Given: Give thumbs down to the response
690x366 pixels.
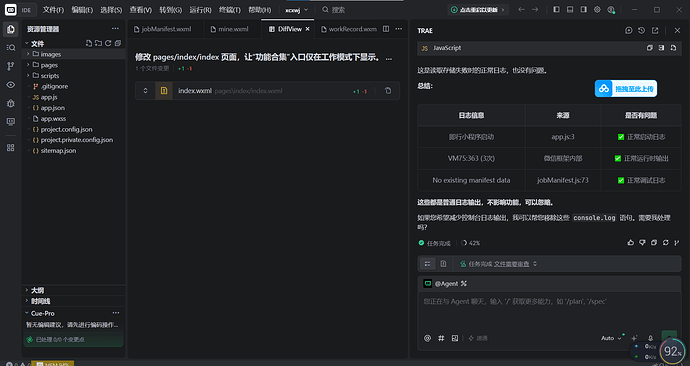Looking at the screenshot, I should 642,242.
